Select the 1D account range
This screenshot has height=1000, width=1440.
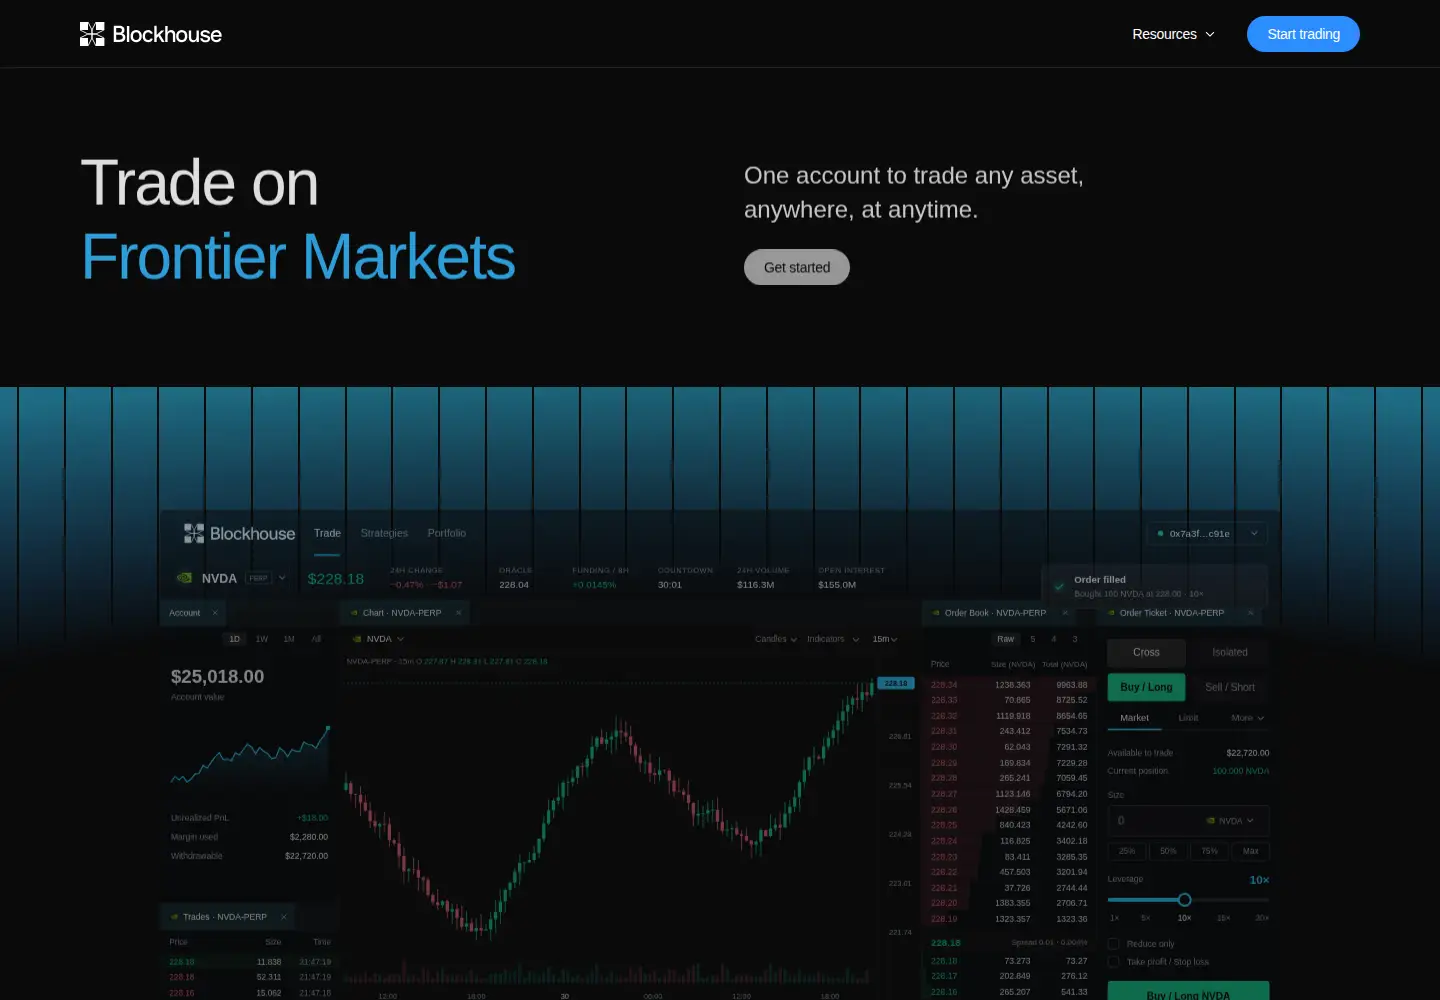point(235,639)
